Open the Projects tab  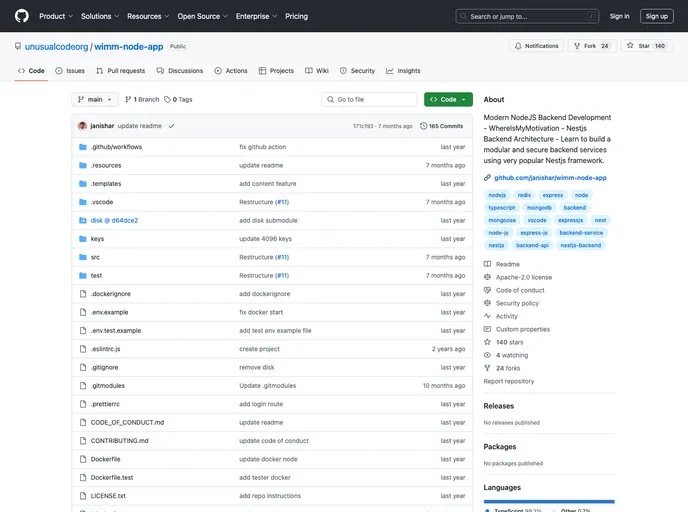276,71
